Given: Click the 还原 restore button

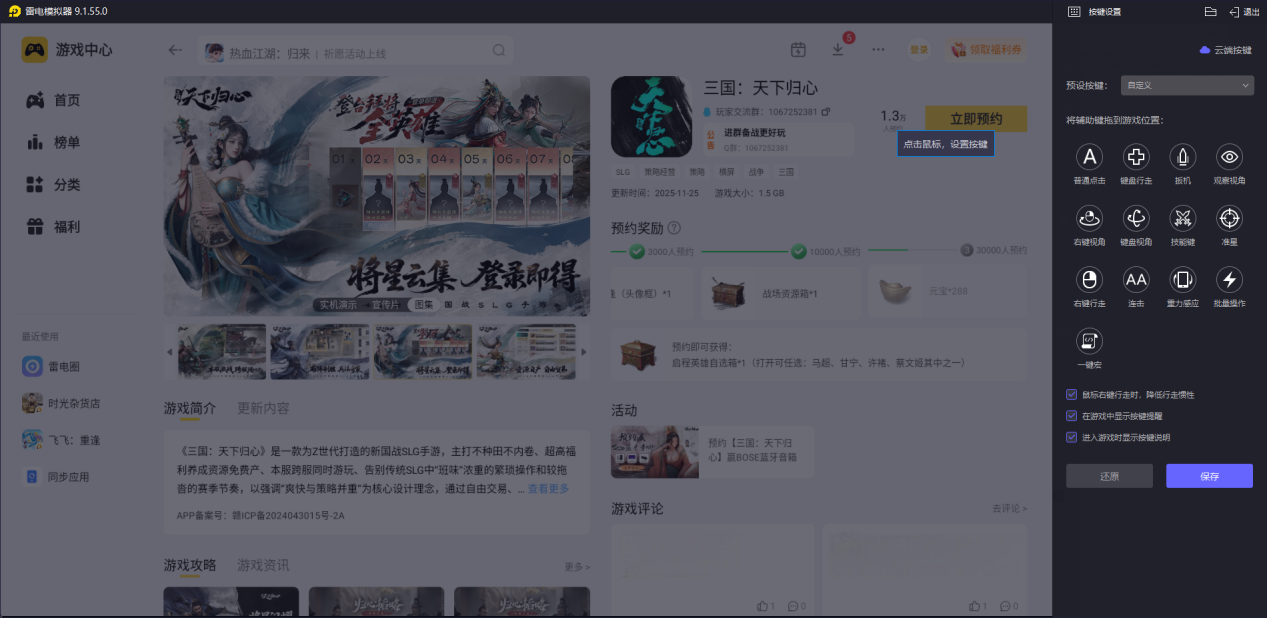Looking at the screenshot, I should [x=1109, y=476].
